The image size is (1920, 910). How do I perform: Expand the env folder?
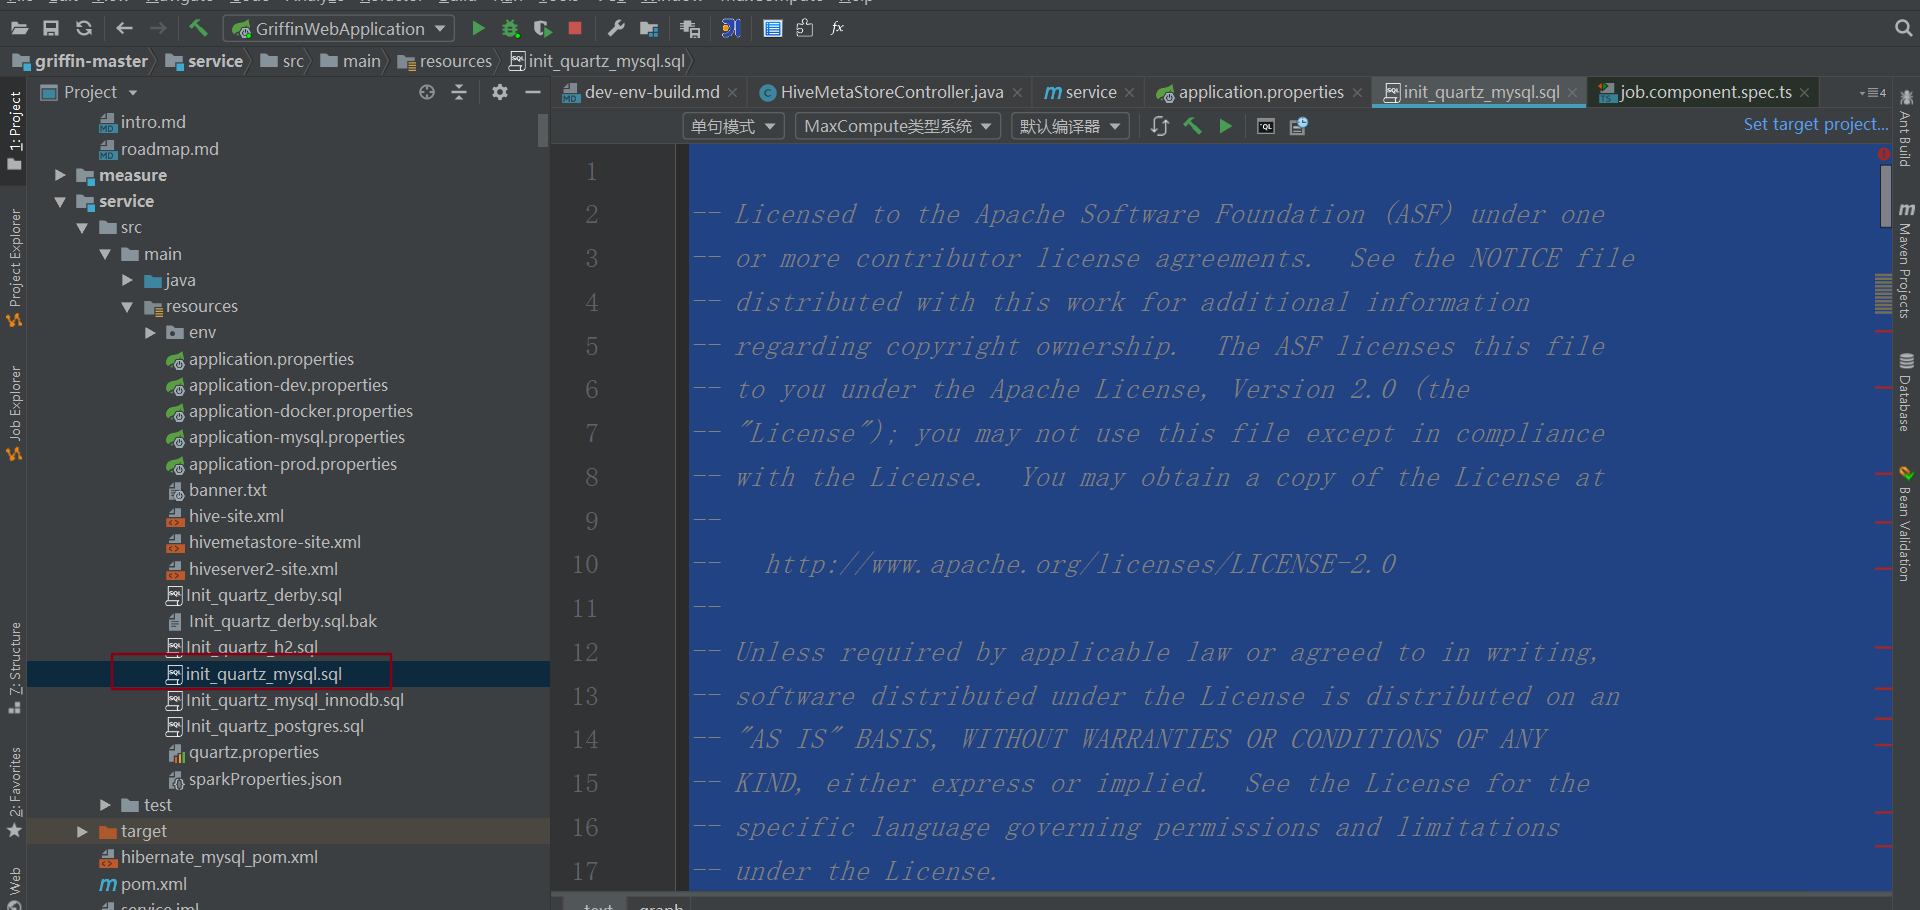pyautogui.click(x=150, y=332)
